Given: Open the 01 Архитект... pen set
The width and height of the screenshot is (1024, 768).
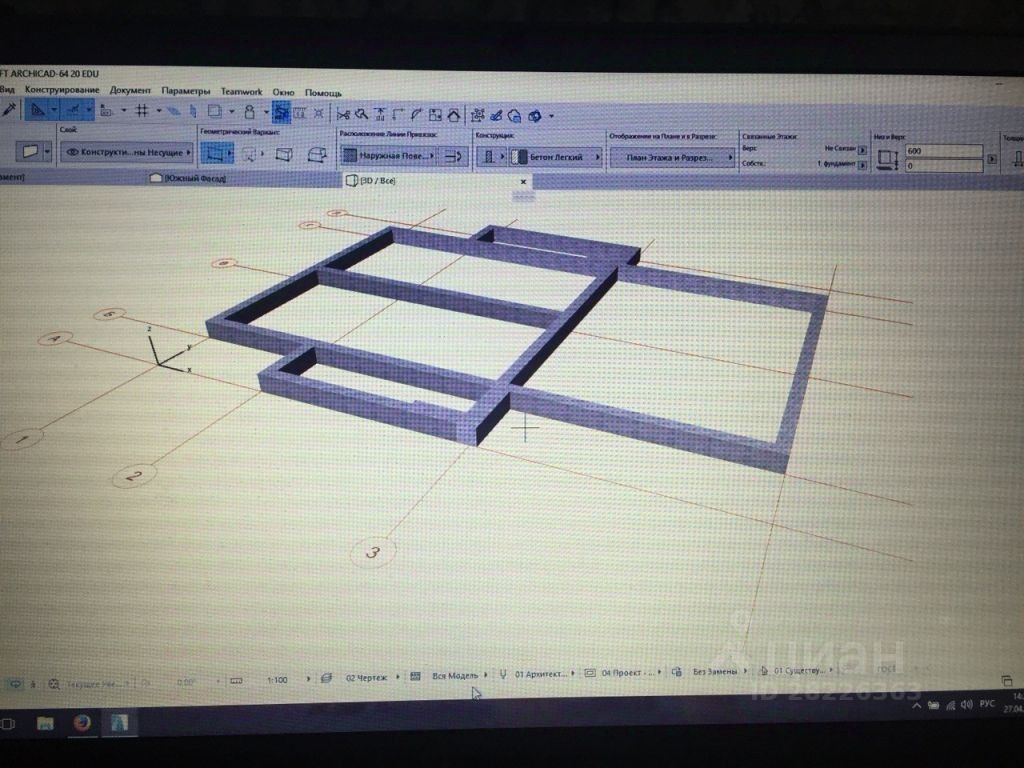Looking at the screenshot, I should (x=541, y=674).
